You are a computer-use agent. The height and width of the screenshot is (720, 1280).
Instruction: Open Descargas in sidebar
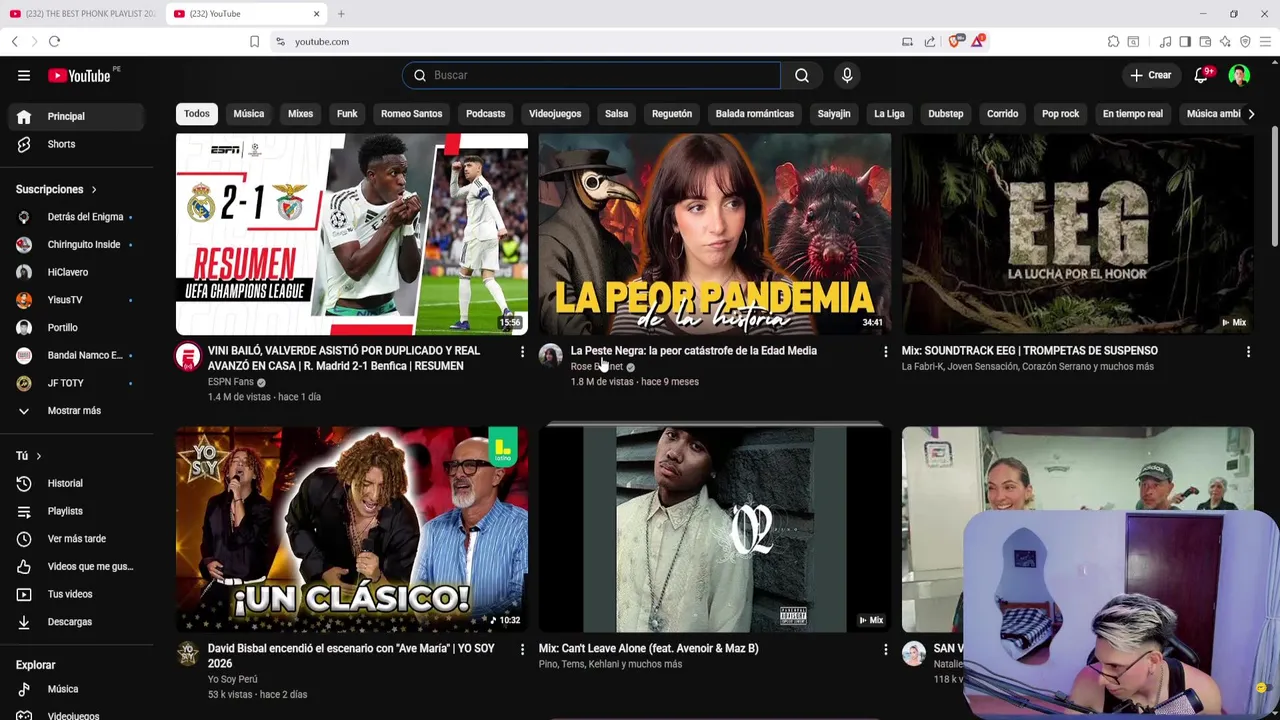pos(70,622)
